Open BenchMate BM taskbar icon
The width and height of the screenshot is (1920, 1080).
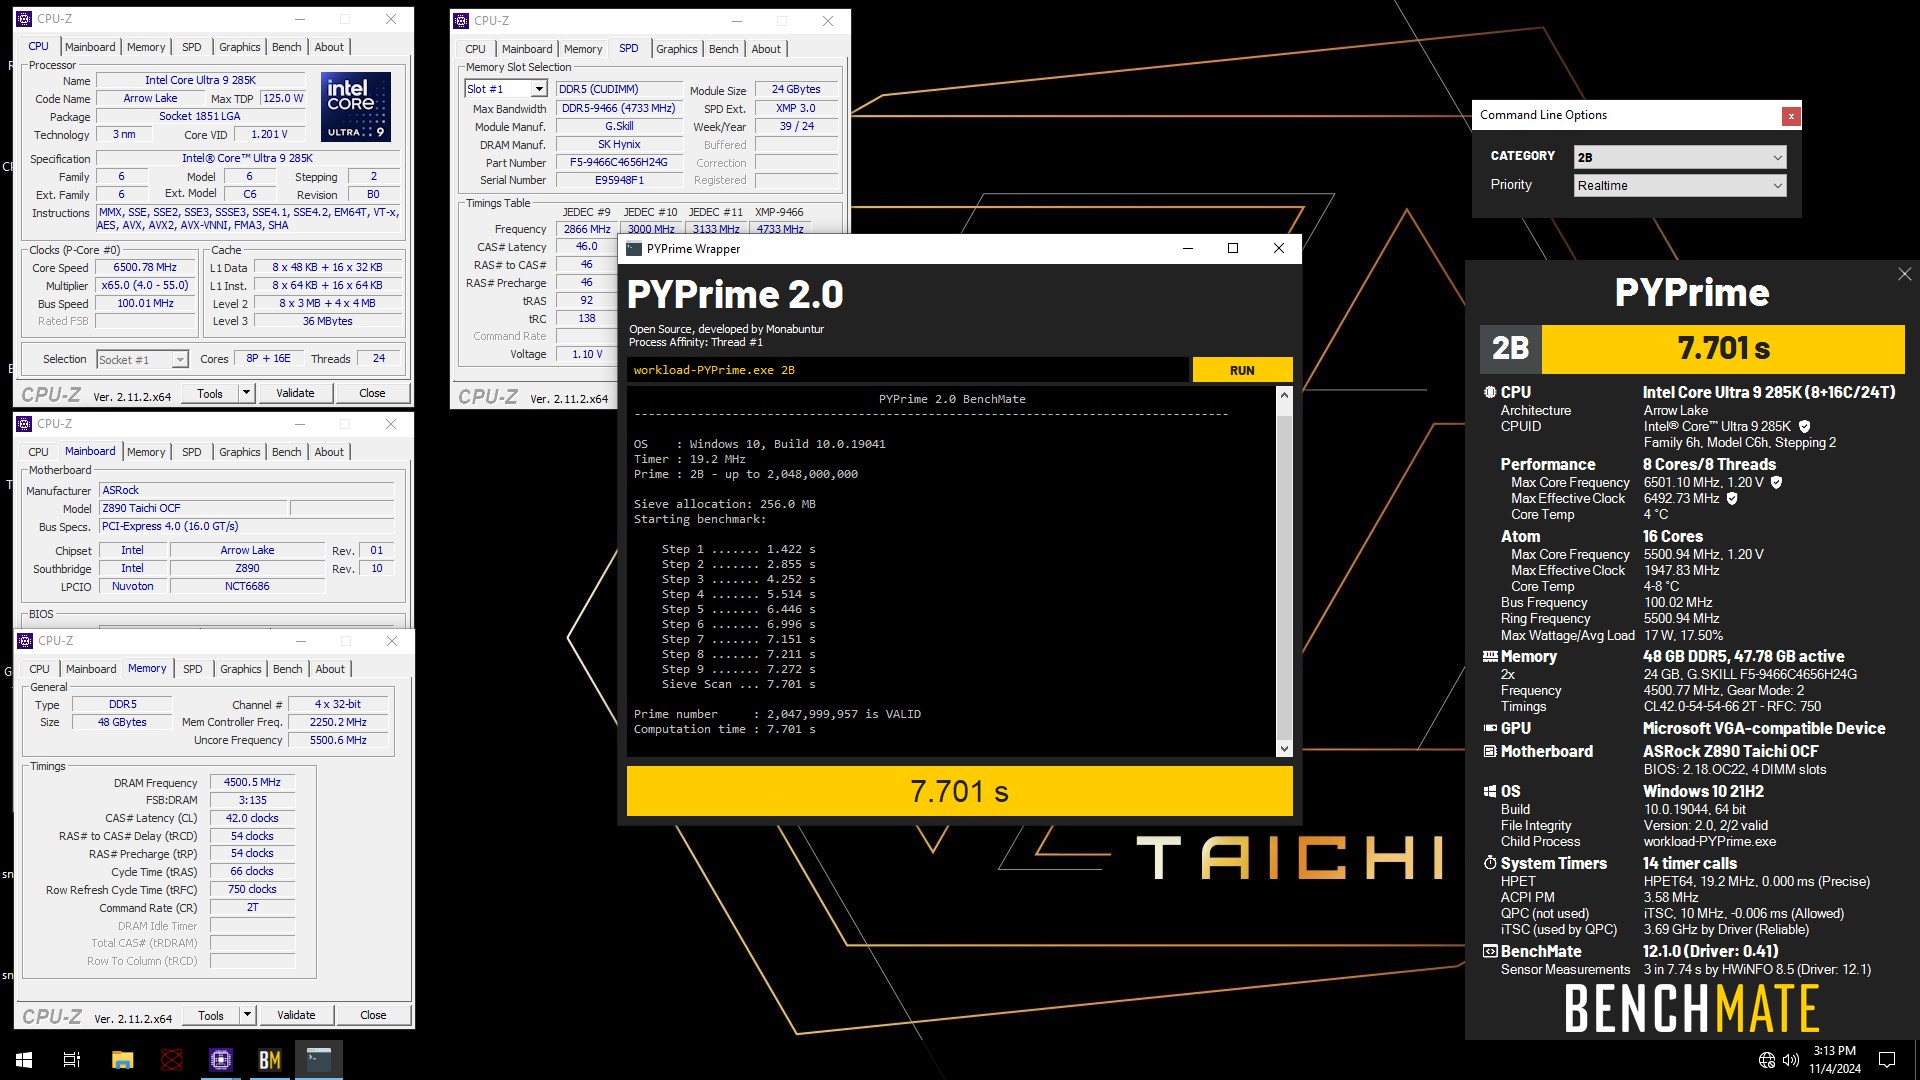(x=270, y=1060)
